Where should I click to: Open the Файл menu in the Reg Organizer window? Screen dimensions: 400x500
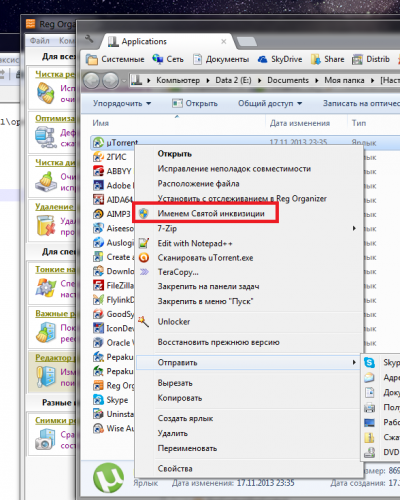(x=40, y=41)
